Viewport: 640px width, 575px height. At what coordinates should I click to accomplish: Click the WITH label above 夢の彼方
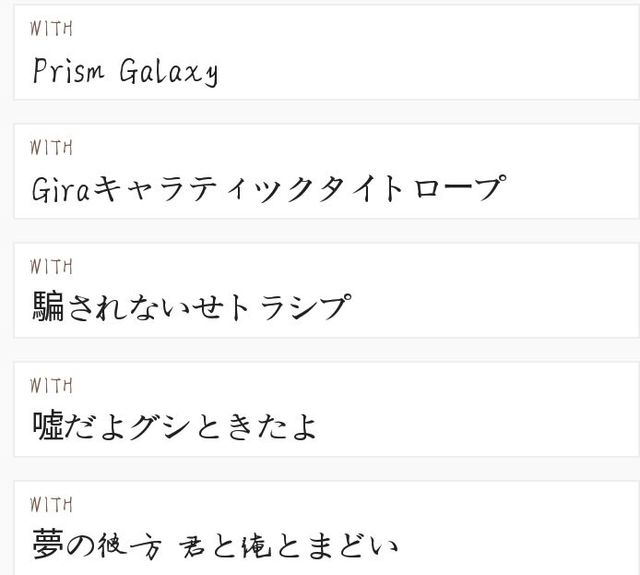[51, 505]
